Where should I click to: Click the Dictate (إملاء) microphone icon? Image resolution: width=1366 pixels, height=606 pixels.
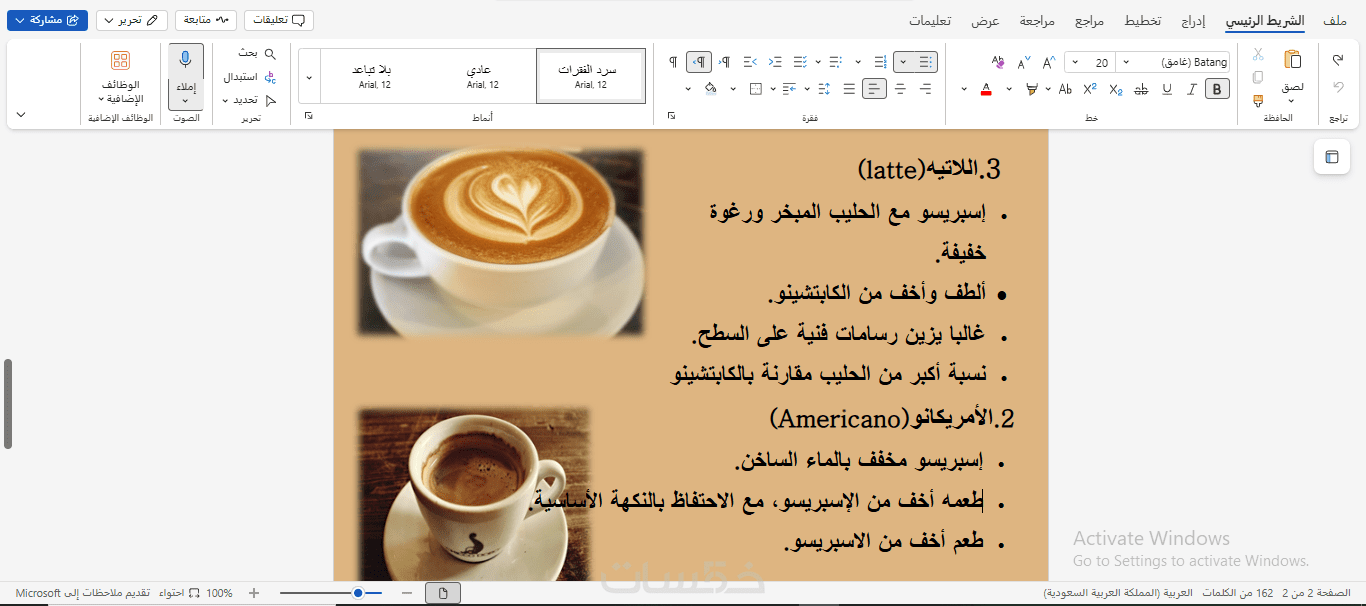(x=185, y=61)
